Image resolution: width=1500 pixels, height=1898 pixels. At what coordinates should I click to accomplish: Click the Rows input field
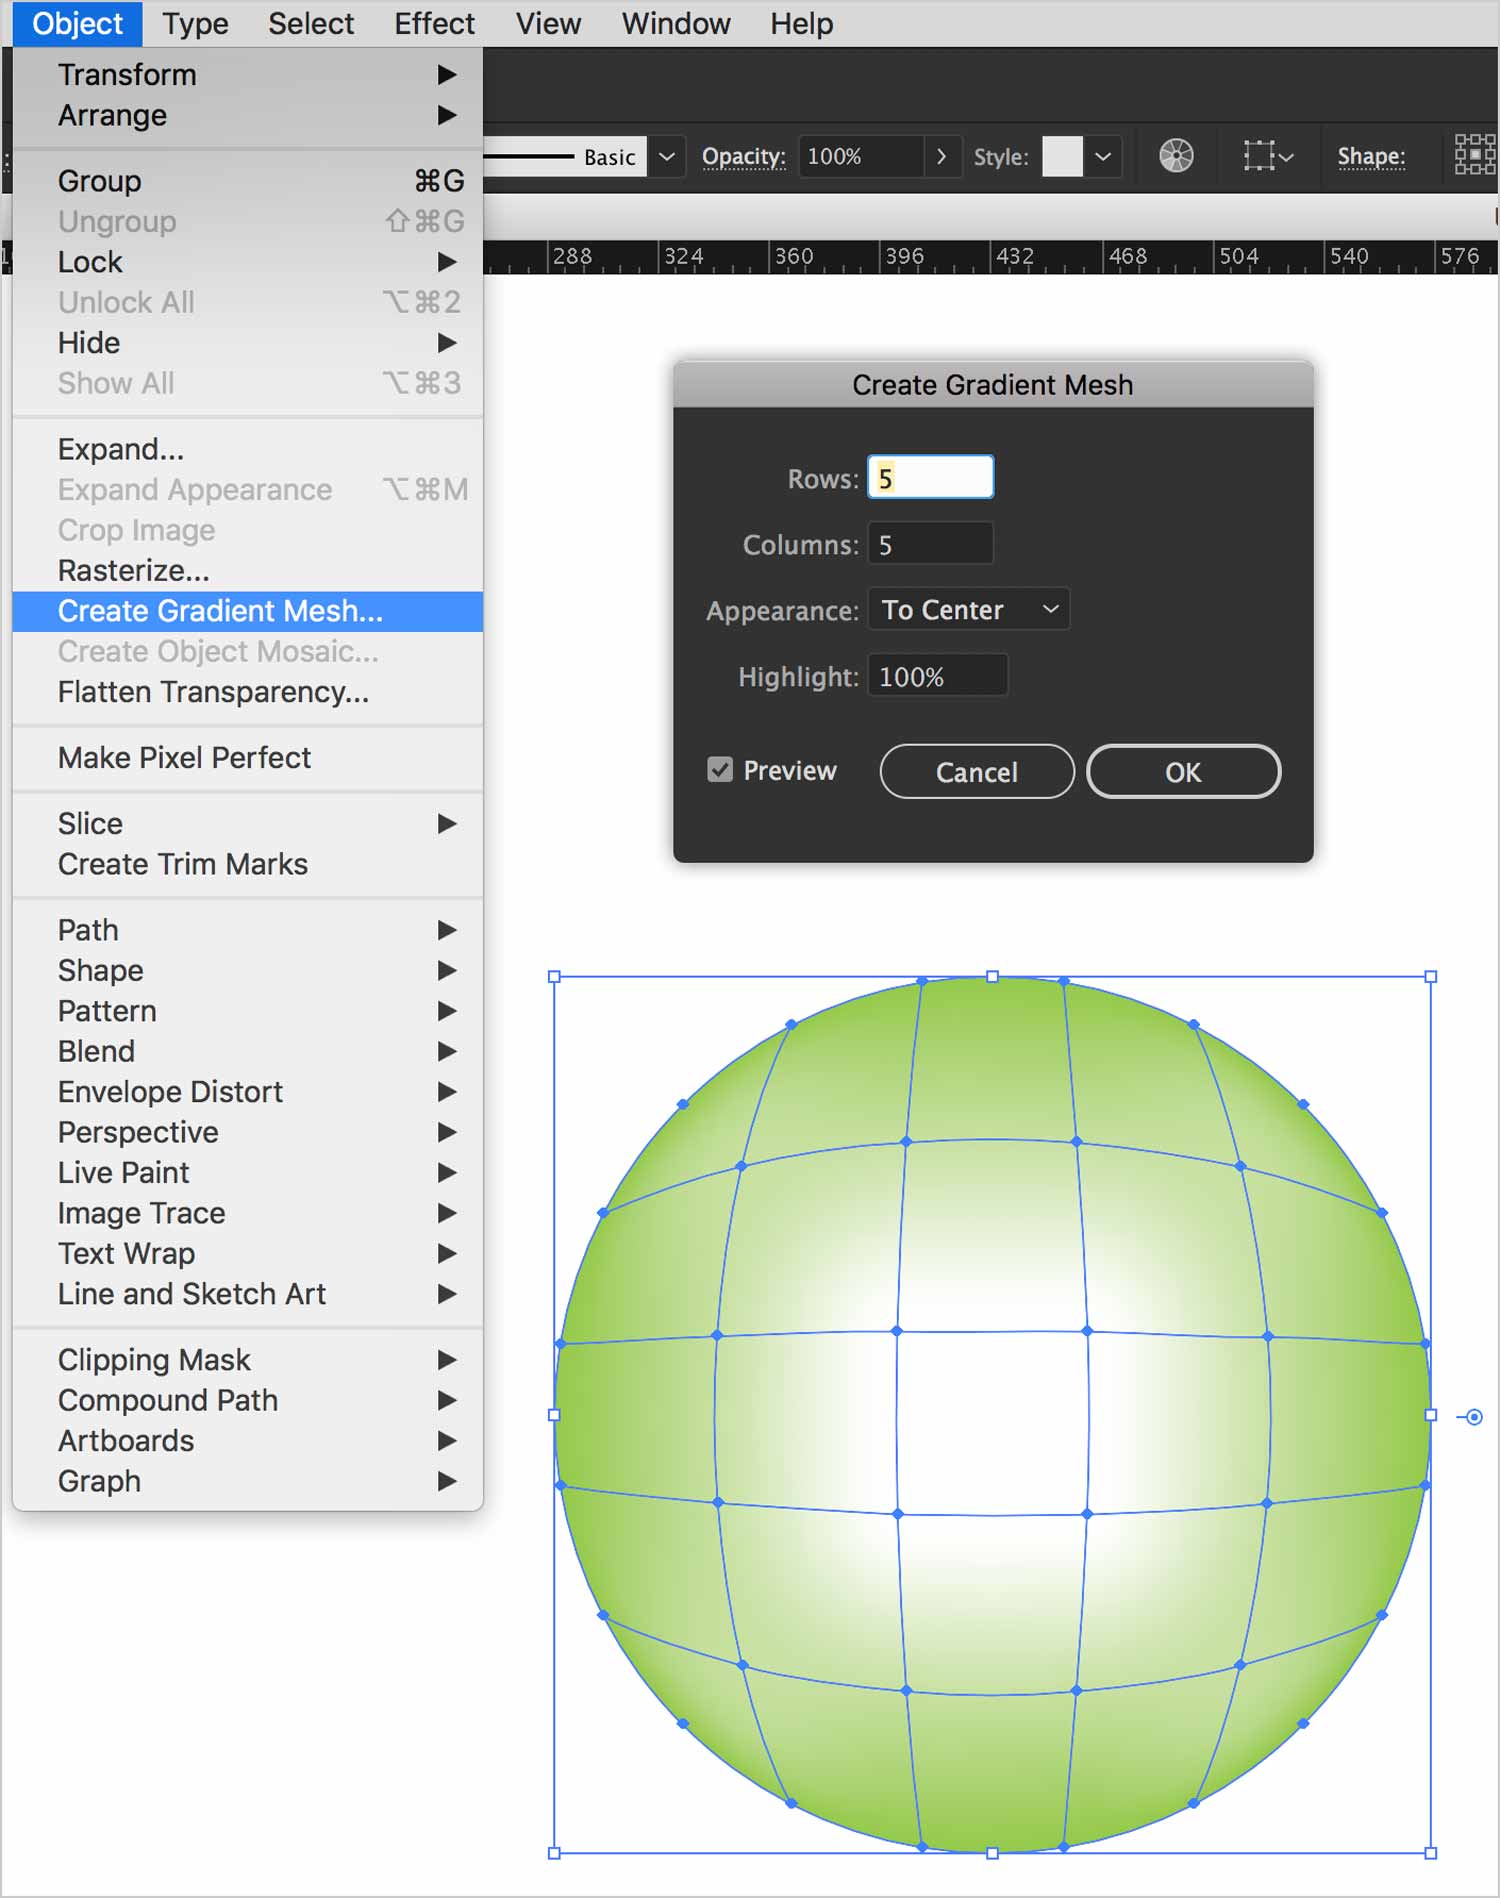point(930,477)
